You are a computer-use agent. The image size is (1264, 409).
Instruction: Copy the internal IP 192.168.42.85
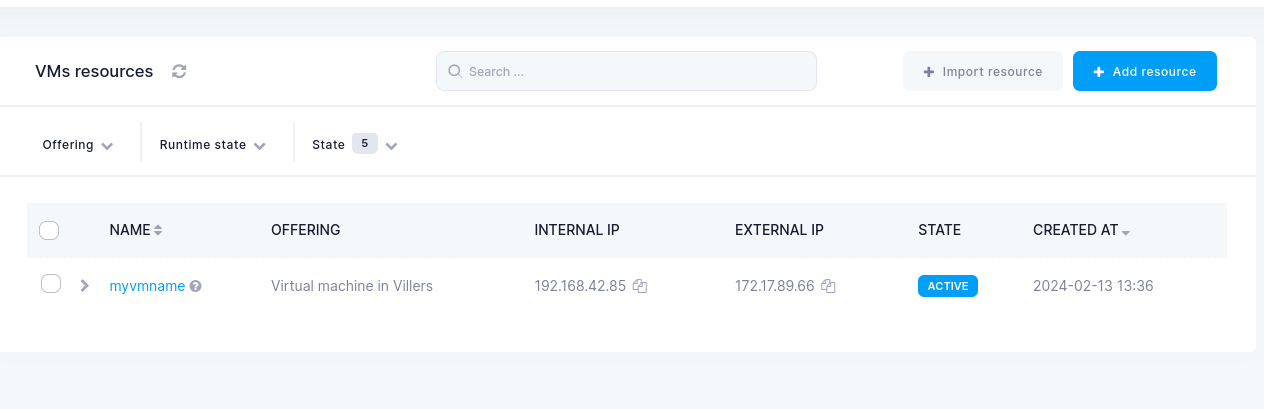click(x=640, y=286)
